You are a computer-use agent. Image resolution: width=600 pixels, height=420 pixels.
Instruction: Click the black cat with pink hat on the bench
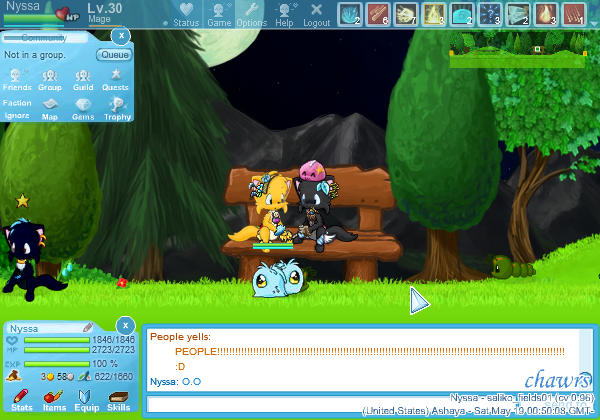[321, 207]
